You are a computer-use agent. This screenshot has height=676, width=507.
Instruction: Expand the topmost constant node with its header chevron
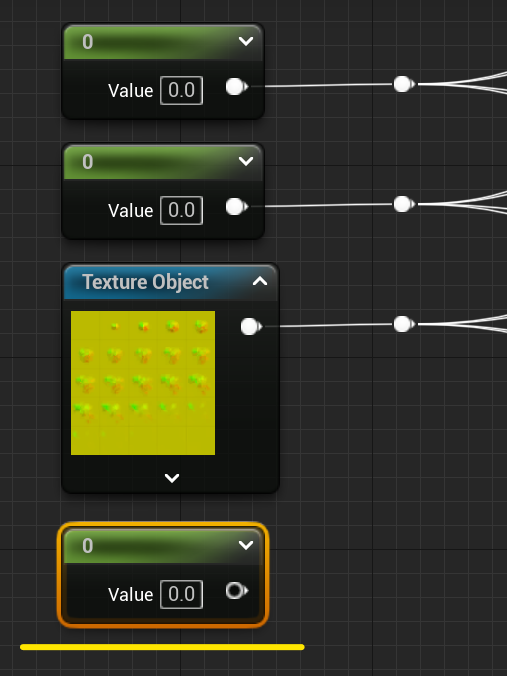click(x=246, y=41)
